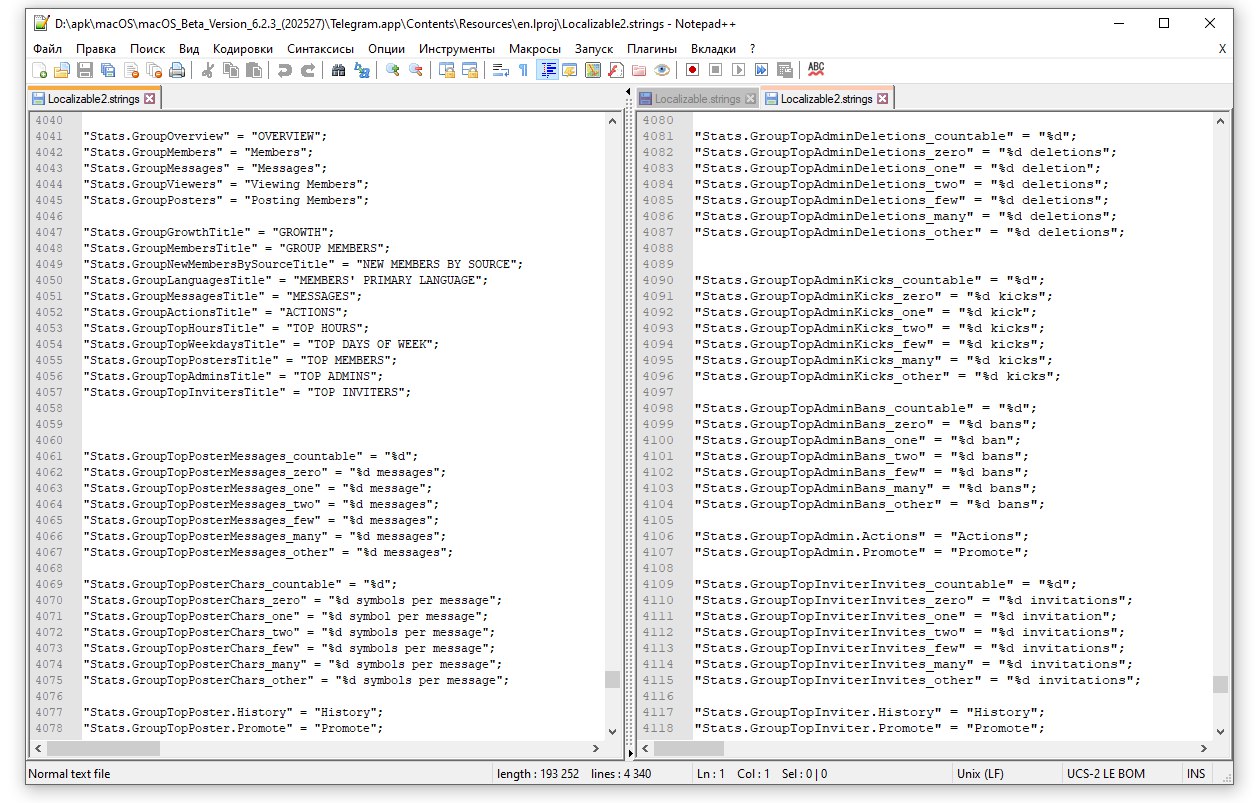The width and height of the screenshot is (1259, 803).
Task: Toggle the show all characters pilcrow
Action: pos(522,70)
